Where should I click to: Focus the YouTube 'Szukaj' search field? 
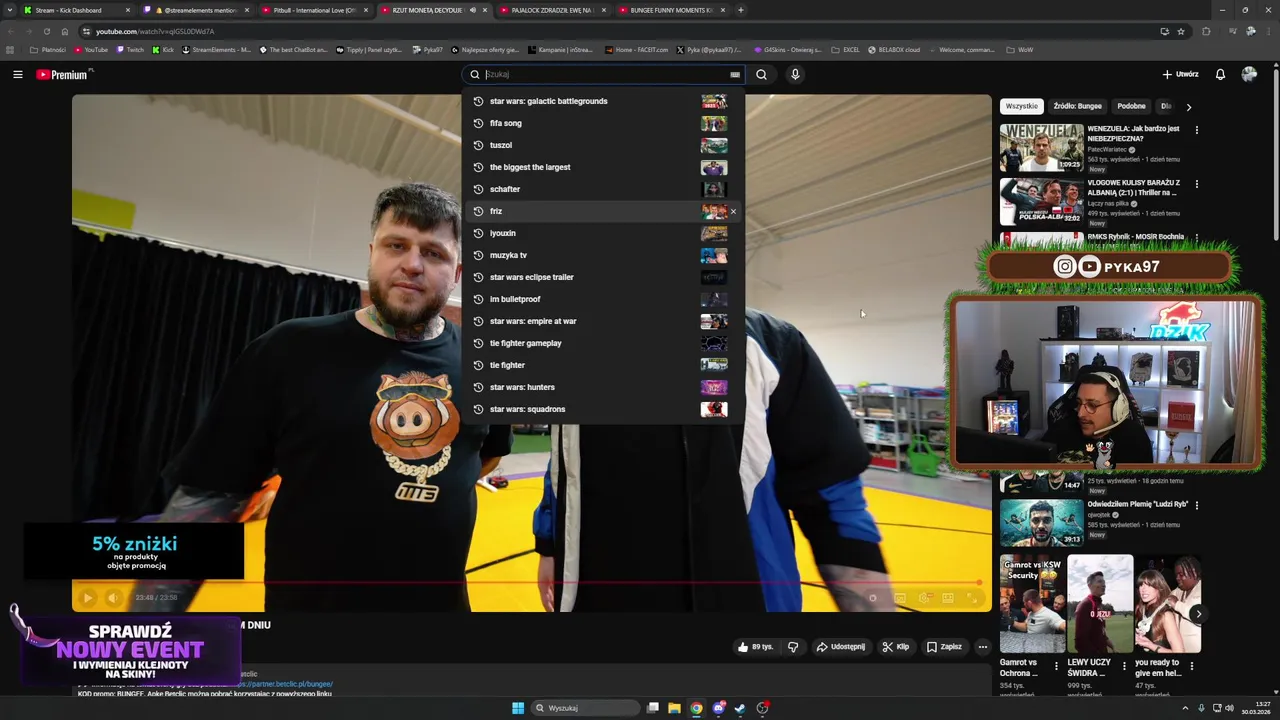605,74
